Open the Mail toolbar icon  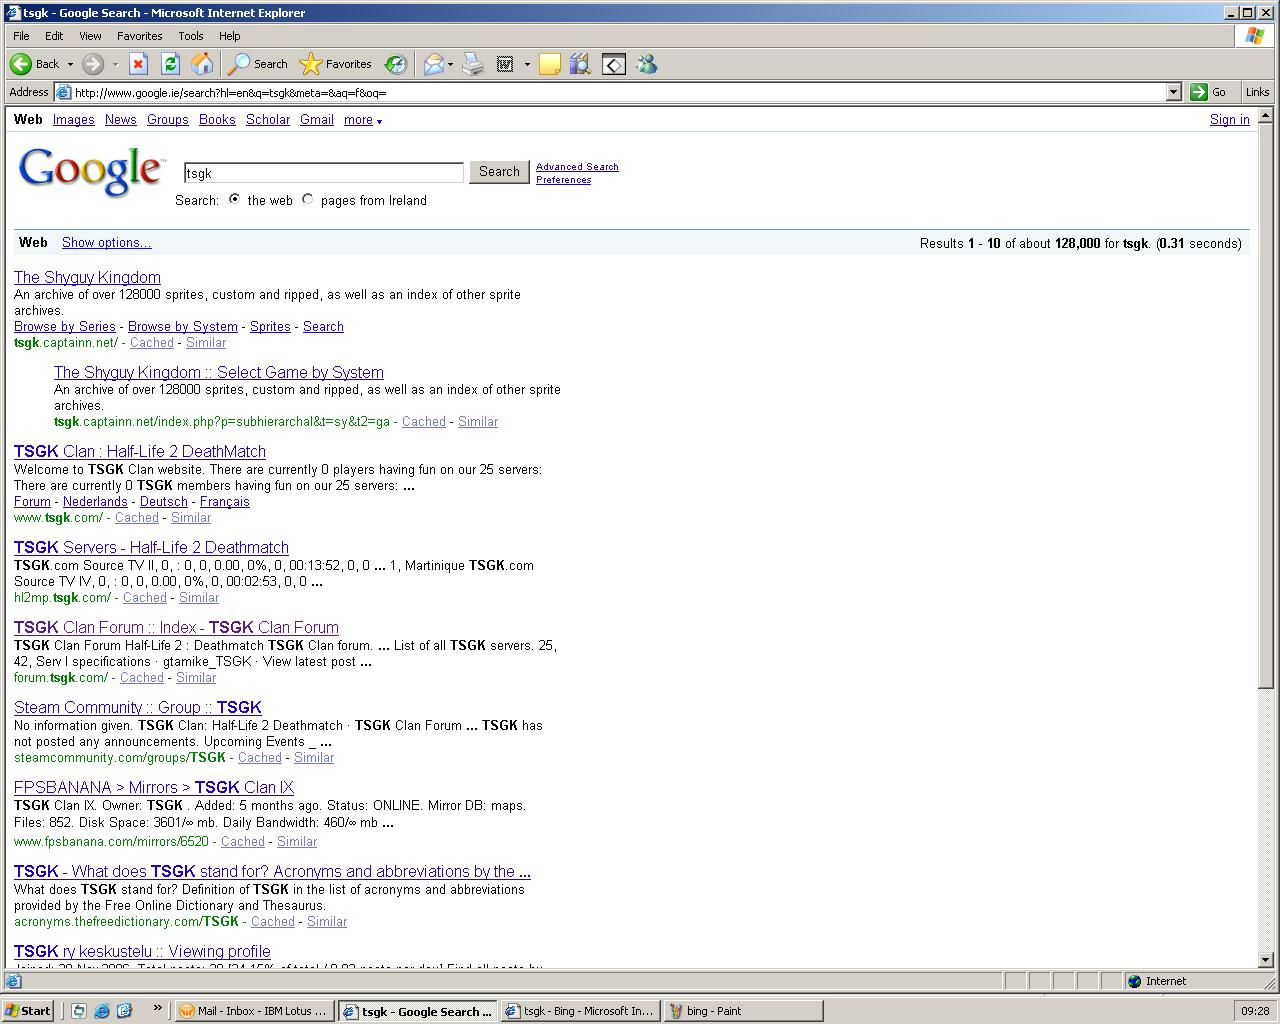[x=433, y=64]
